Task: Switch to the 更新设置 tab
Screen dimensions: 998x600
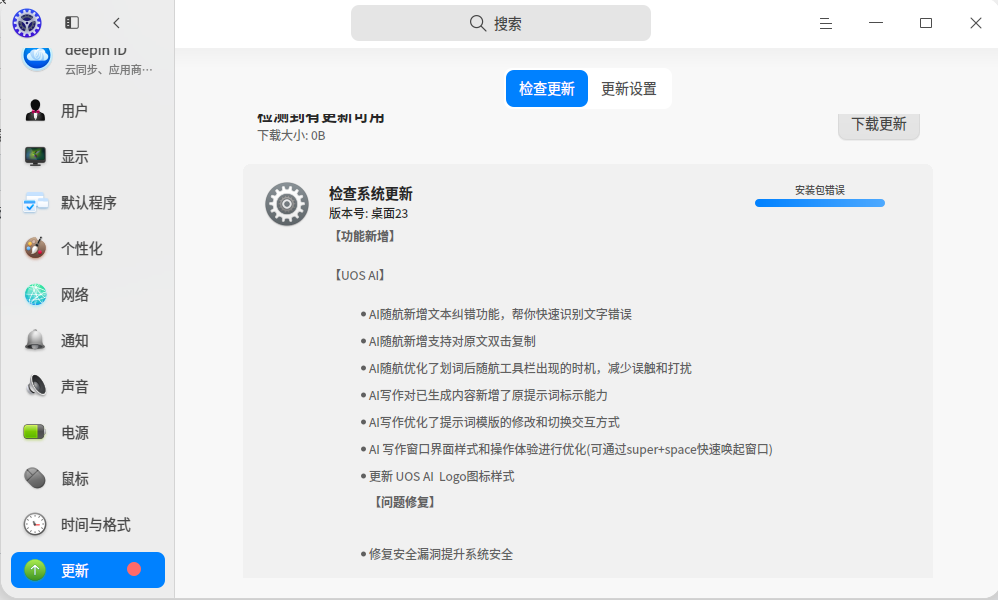Action: [x=629, y=88]
